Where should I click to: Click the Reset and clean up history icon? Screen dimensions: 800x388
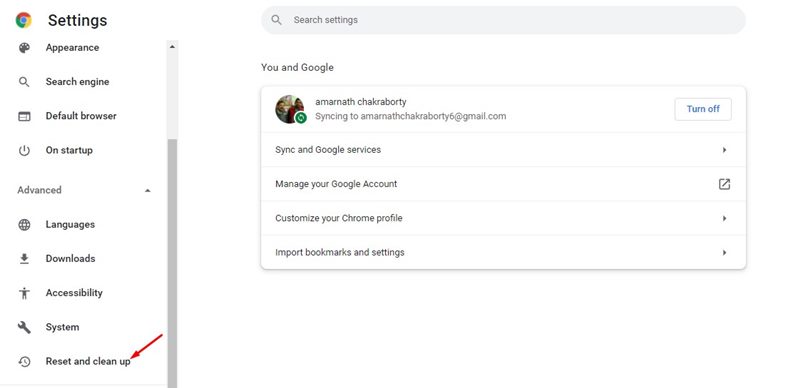[x=24, y=361]
